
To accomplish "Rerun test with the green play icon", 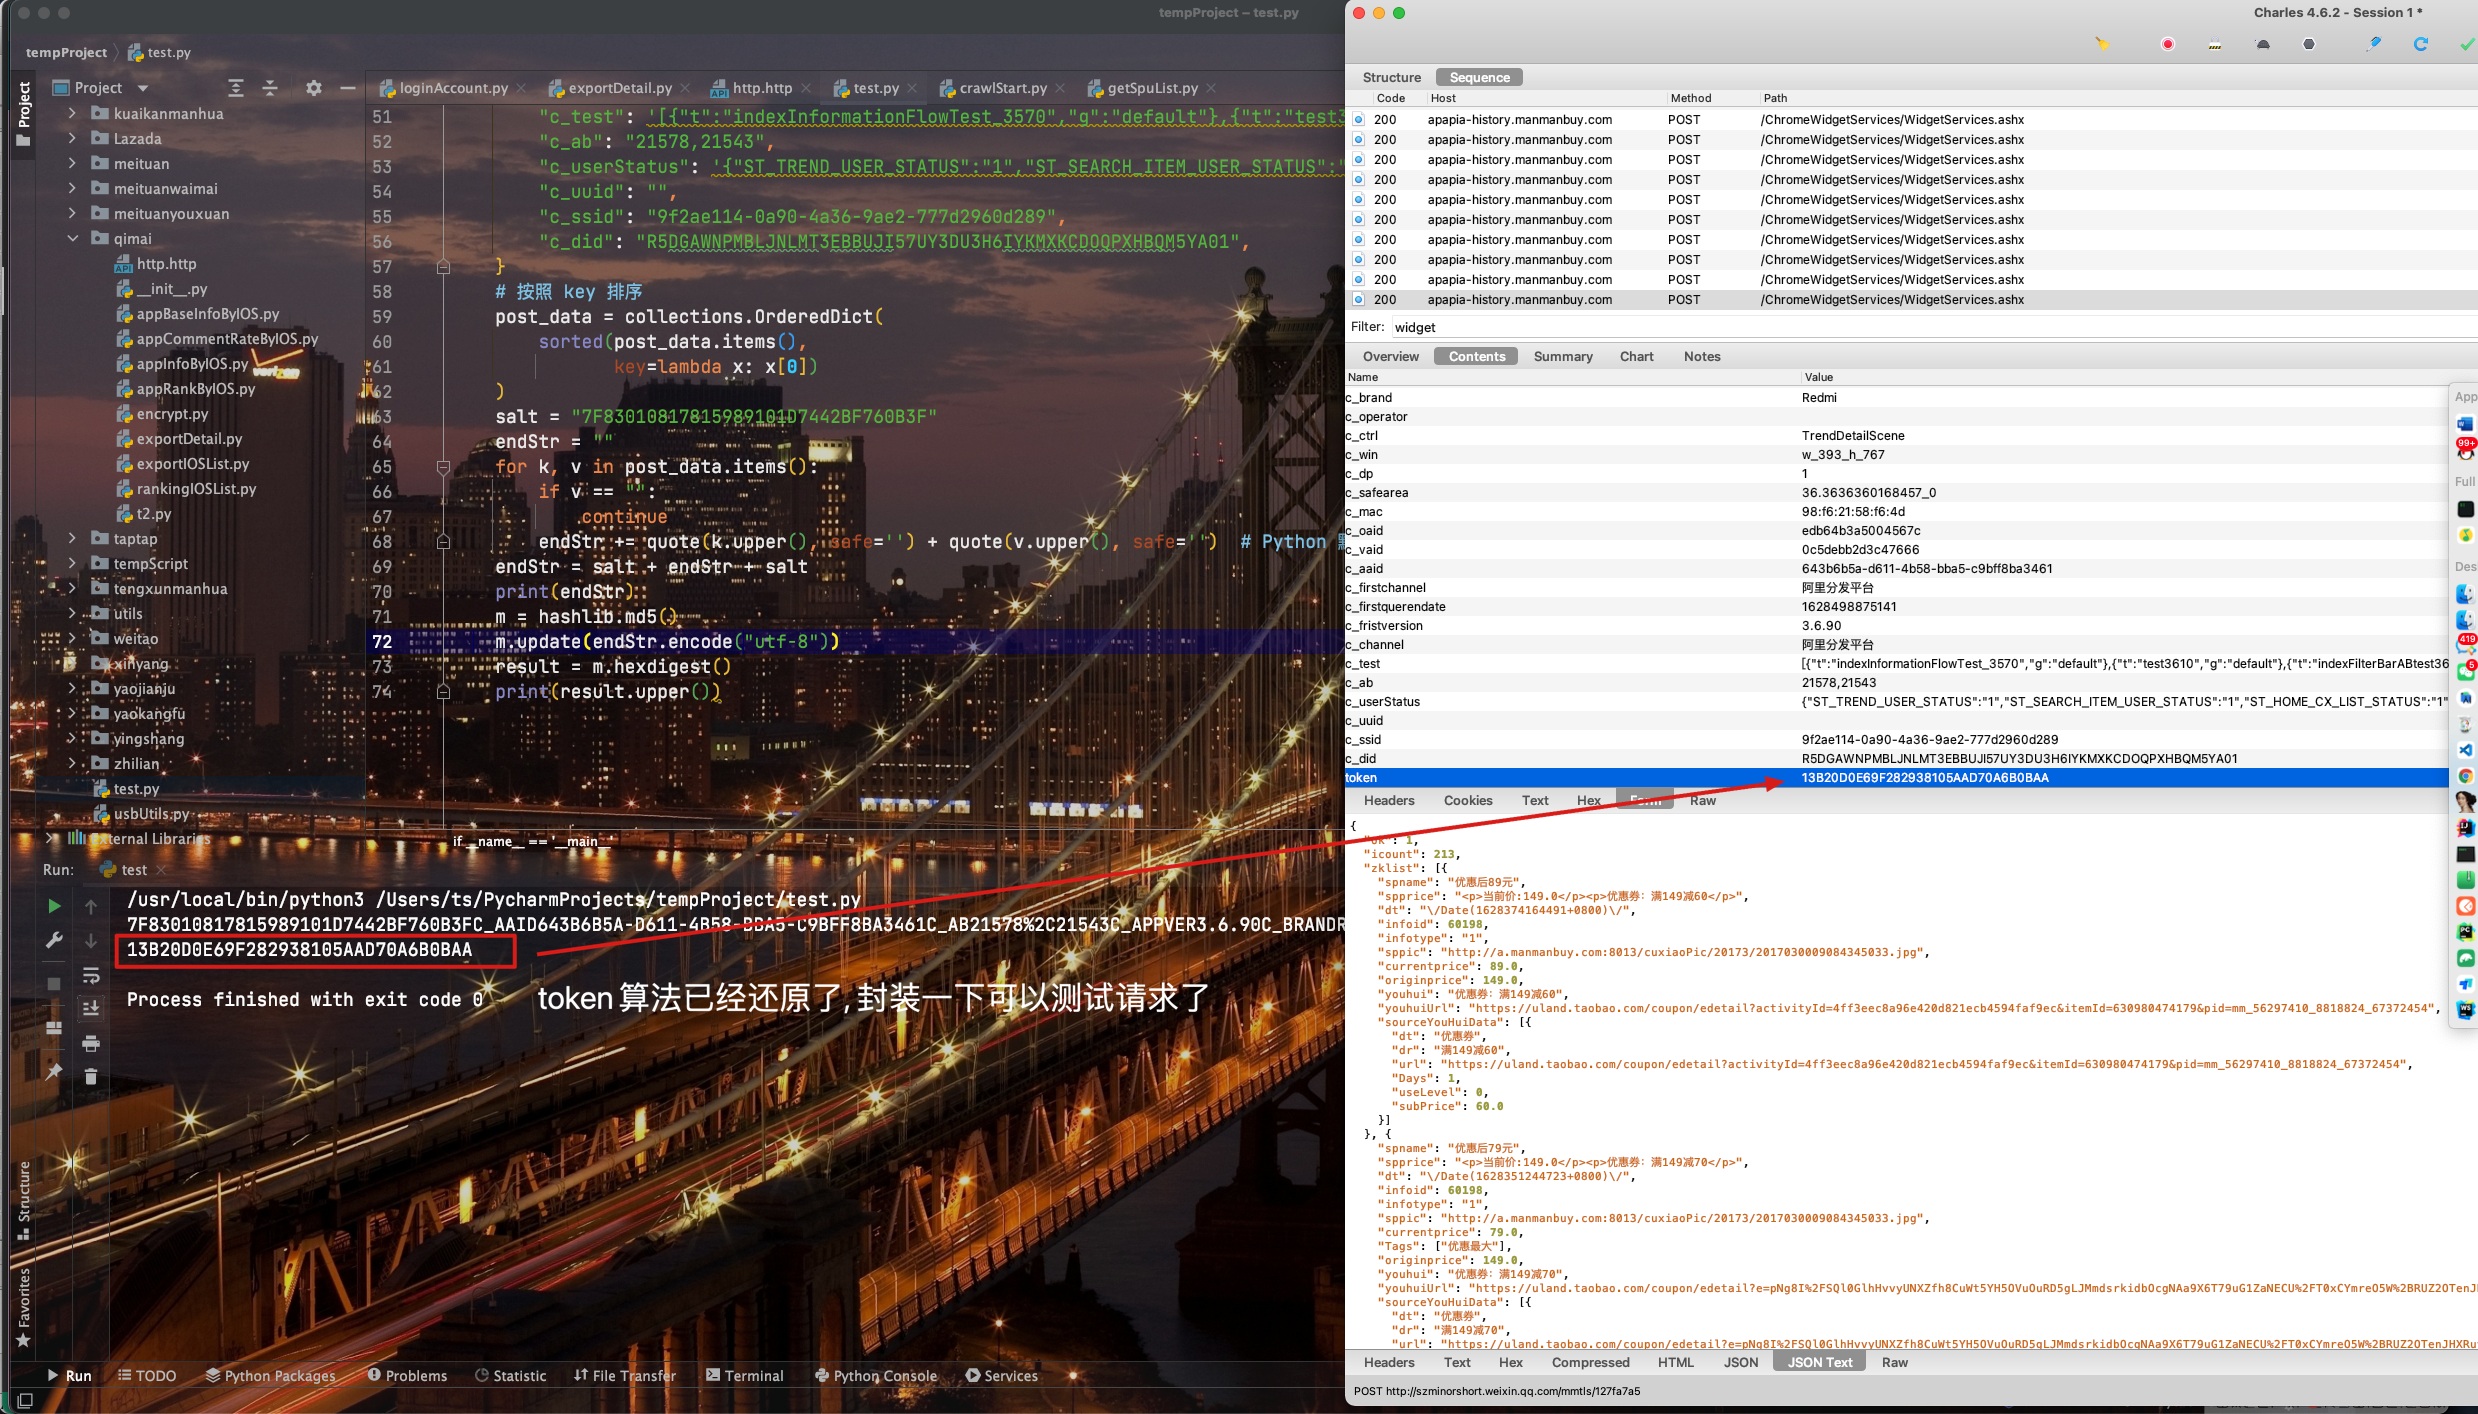I will click(54, 906).
